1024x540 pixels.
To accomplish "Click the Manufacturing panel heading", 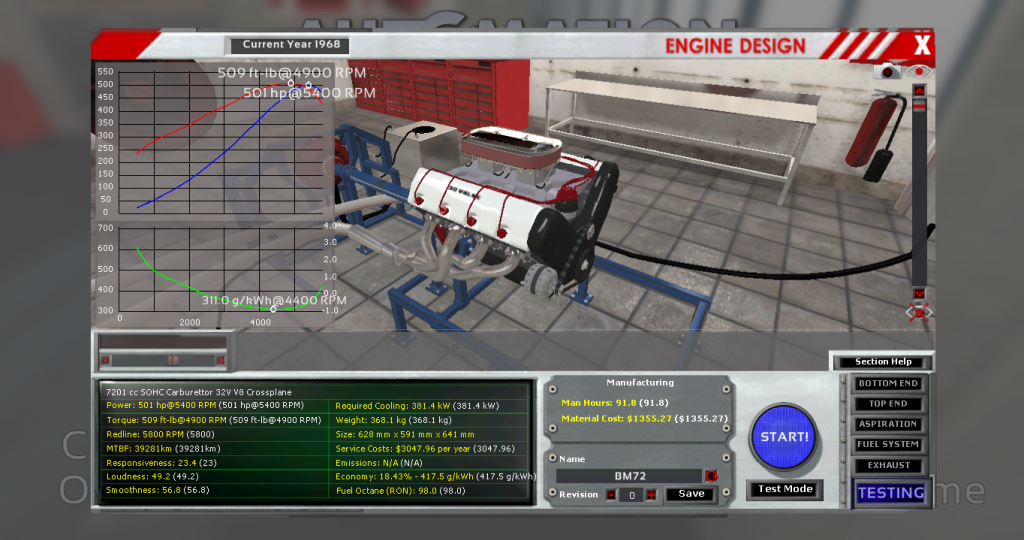I will (x=639, y=383).
